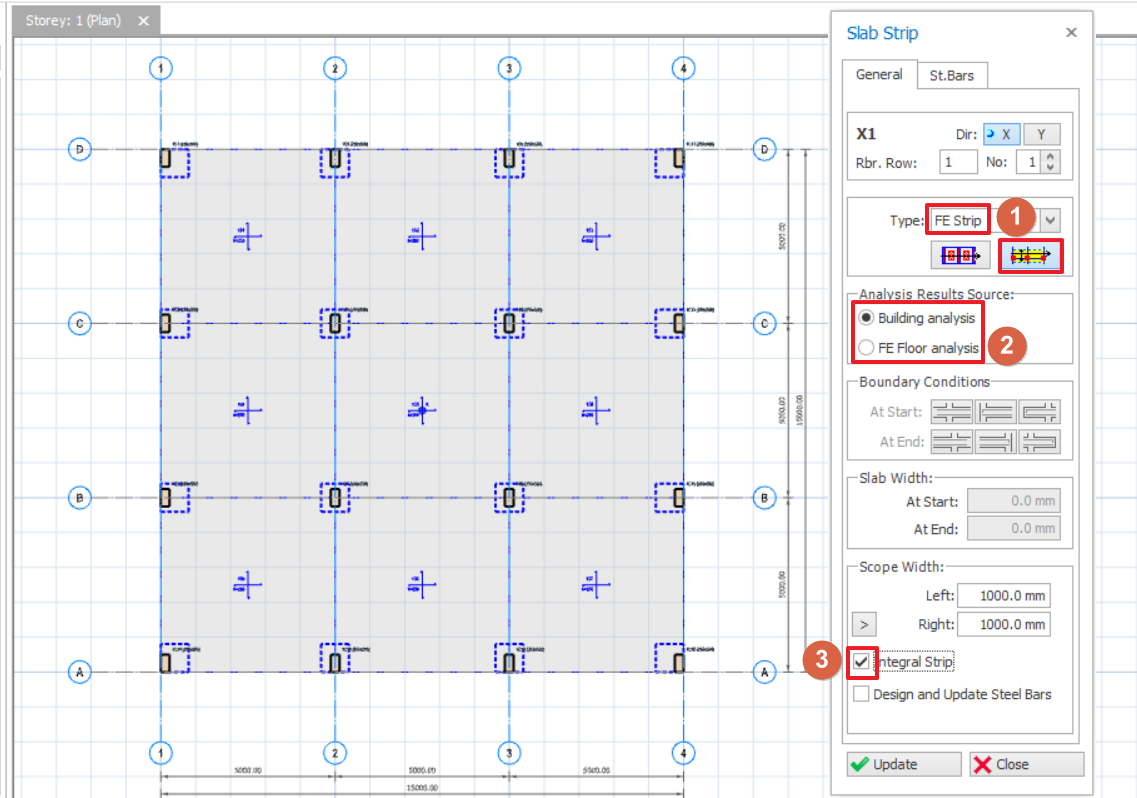Click the Update button
This screenshot has width=1137, height=798.
(x=903, y=764)
